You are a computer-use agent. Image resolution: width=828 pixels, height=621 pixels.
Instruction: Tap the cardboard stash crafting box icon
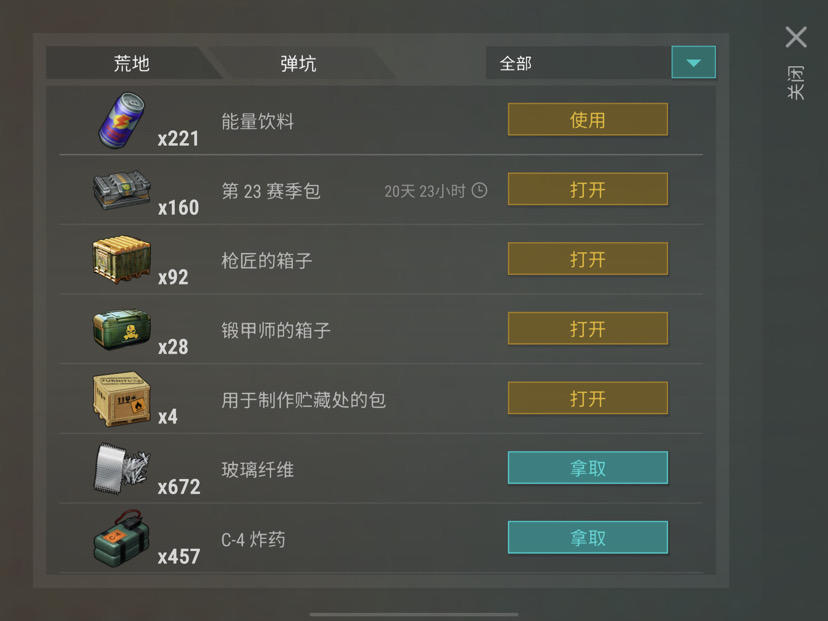122,399
